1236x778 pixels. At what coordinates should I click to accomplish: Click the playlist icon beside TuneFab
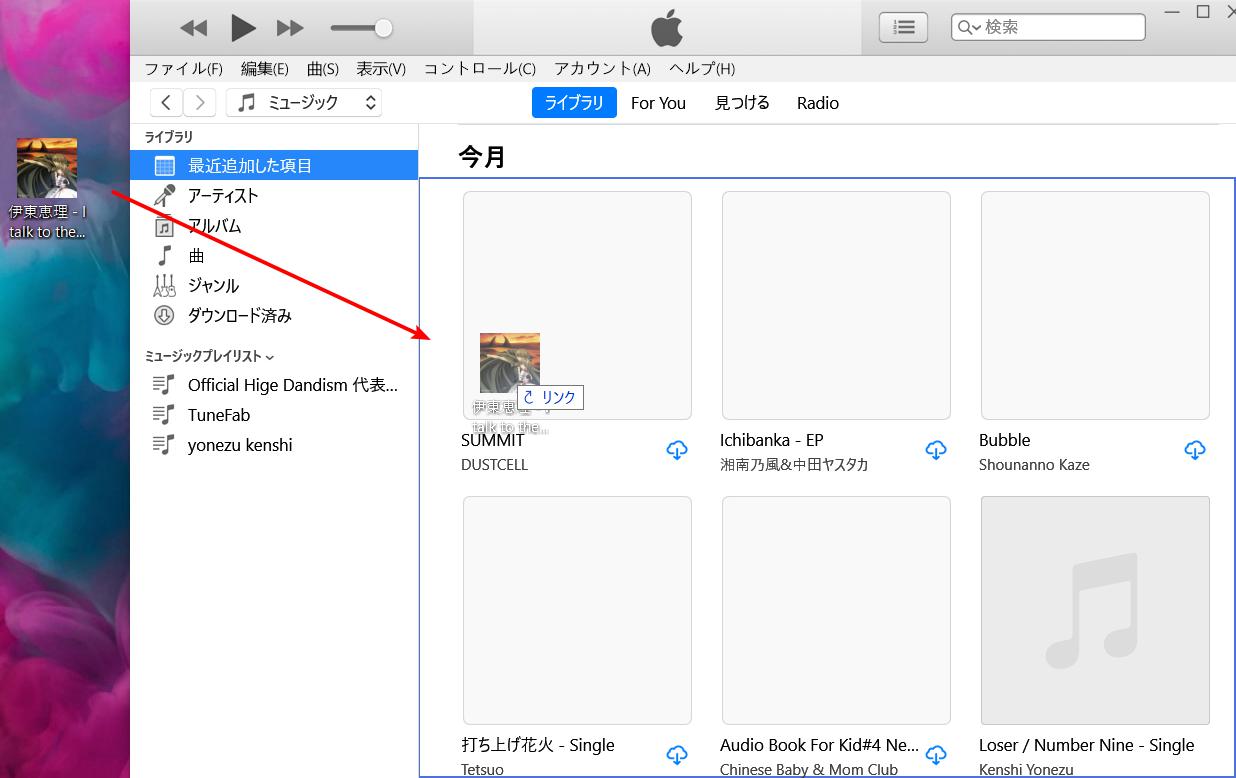(163, 415)
